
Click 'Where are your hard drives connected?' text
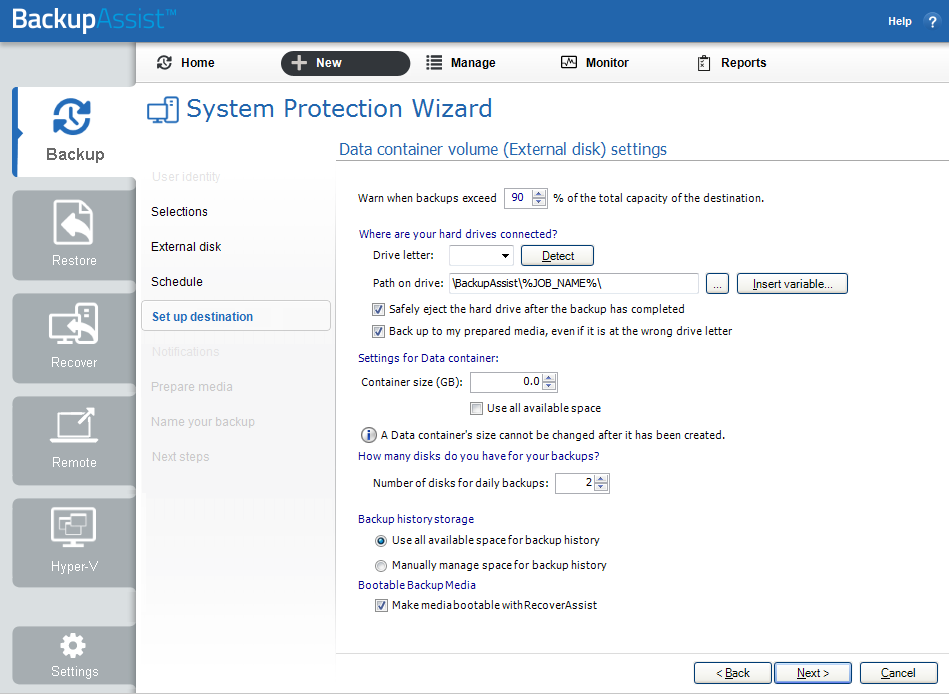point(458,234)
